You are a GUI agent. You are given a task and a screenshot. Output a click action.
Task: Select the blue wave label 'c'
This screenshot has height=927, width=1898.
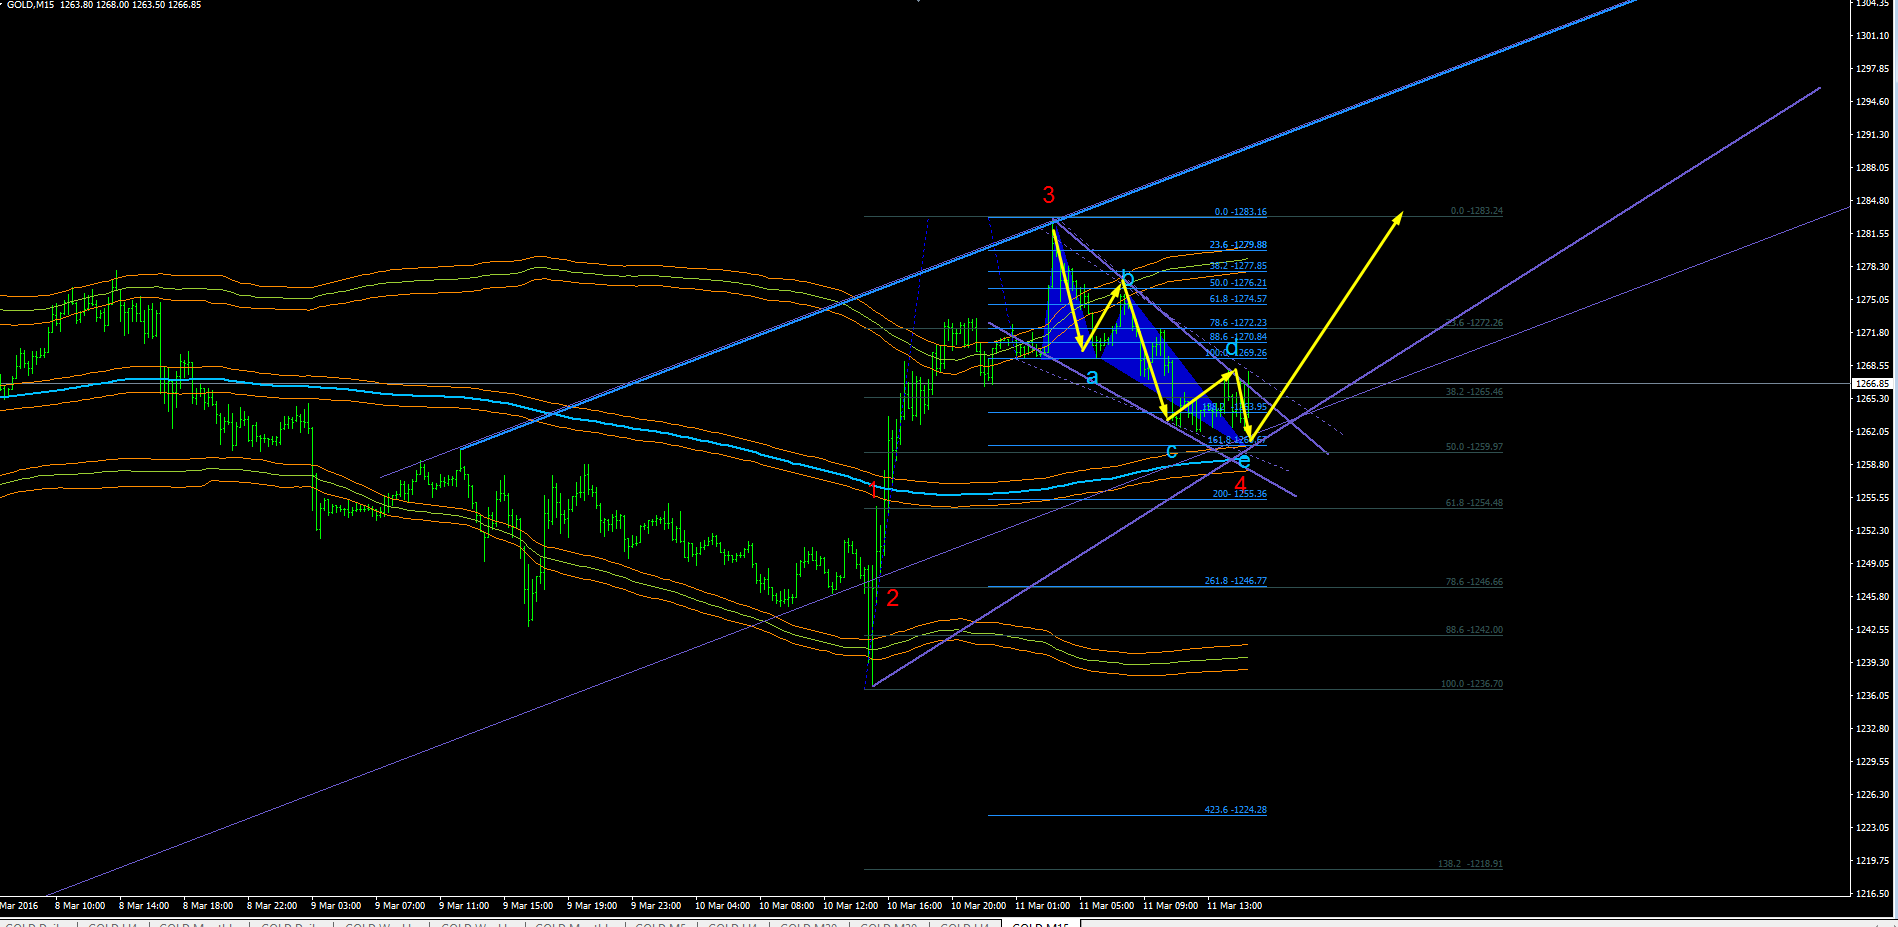tap(1172, 452)
